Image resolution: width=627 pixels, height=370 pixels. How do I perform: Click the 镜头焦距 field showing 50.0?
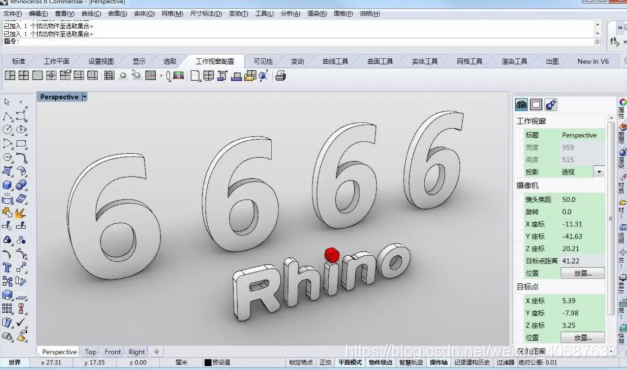[582, 200]
